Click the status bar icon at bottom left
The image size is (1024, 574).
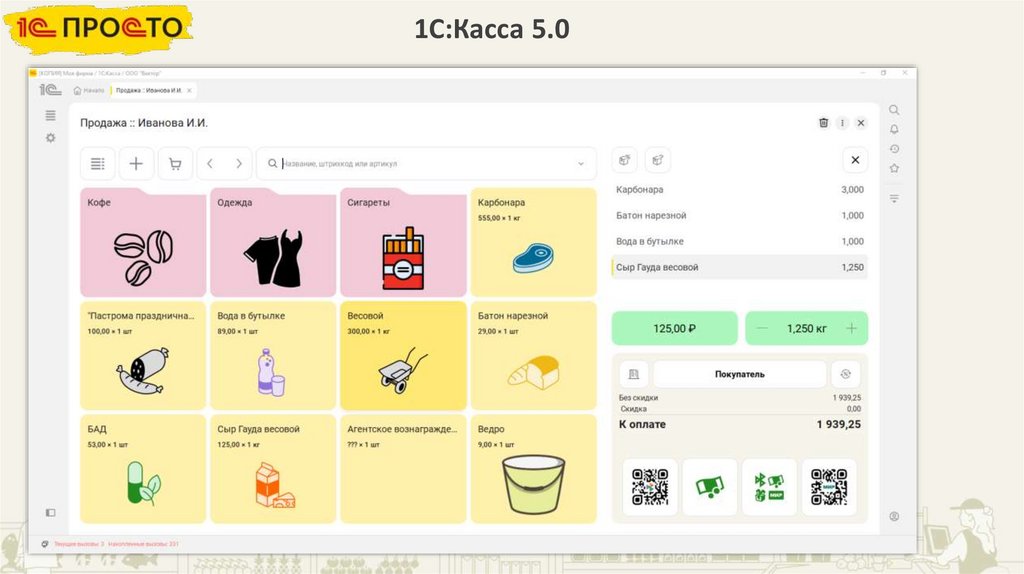point(44,543)
